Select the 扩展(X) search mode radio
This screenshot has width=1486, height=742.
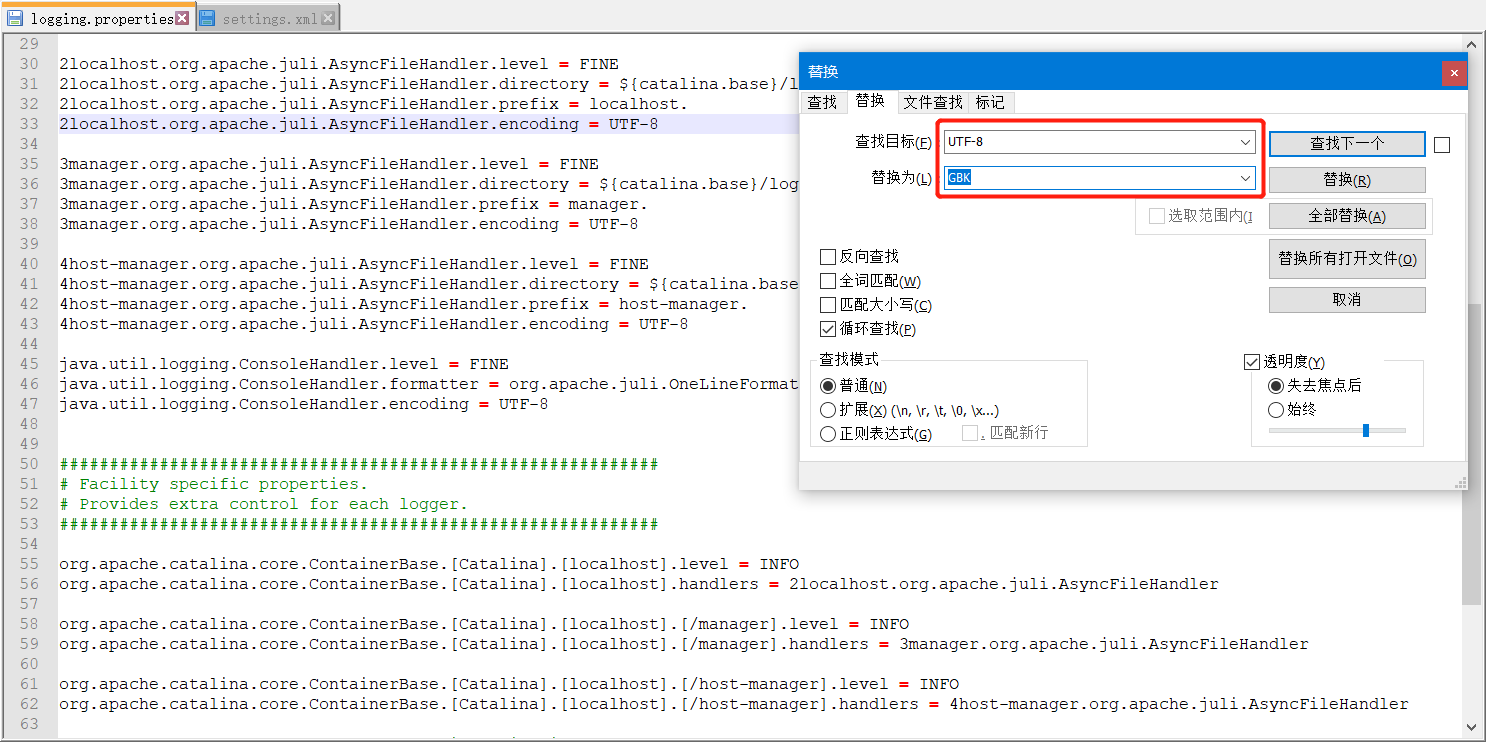(x=828, y=410)
